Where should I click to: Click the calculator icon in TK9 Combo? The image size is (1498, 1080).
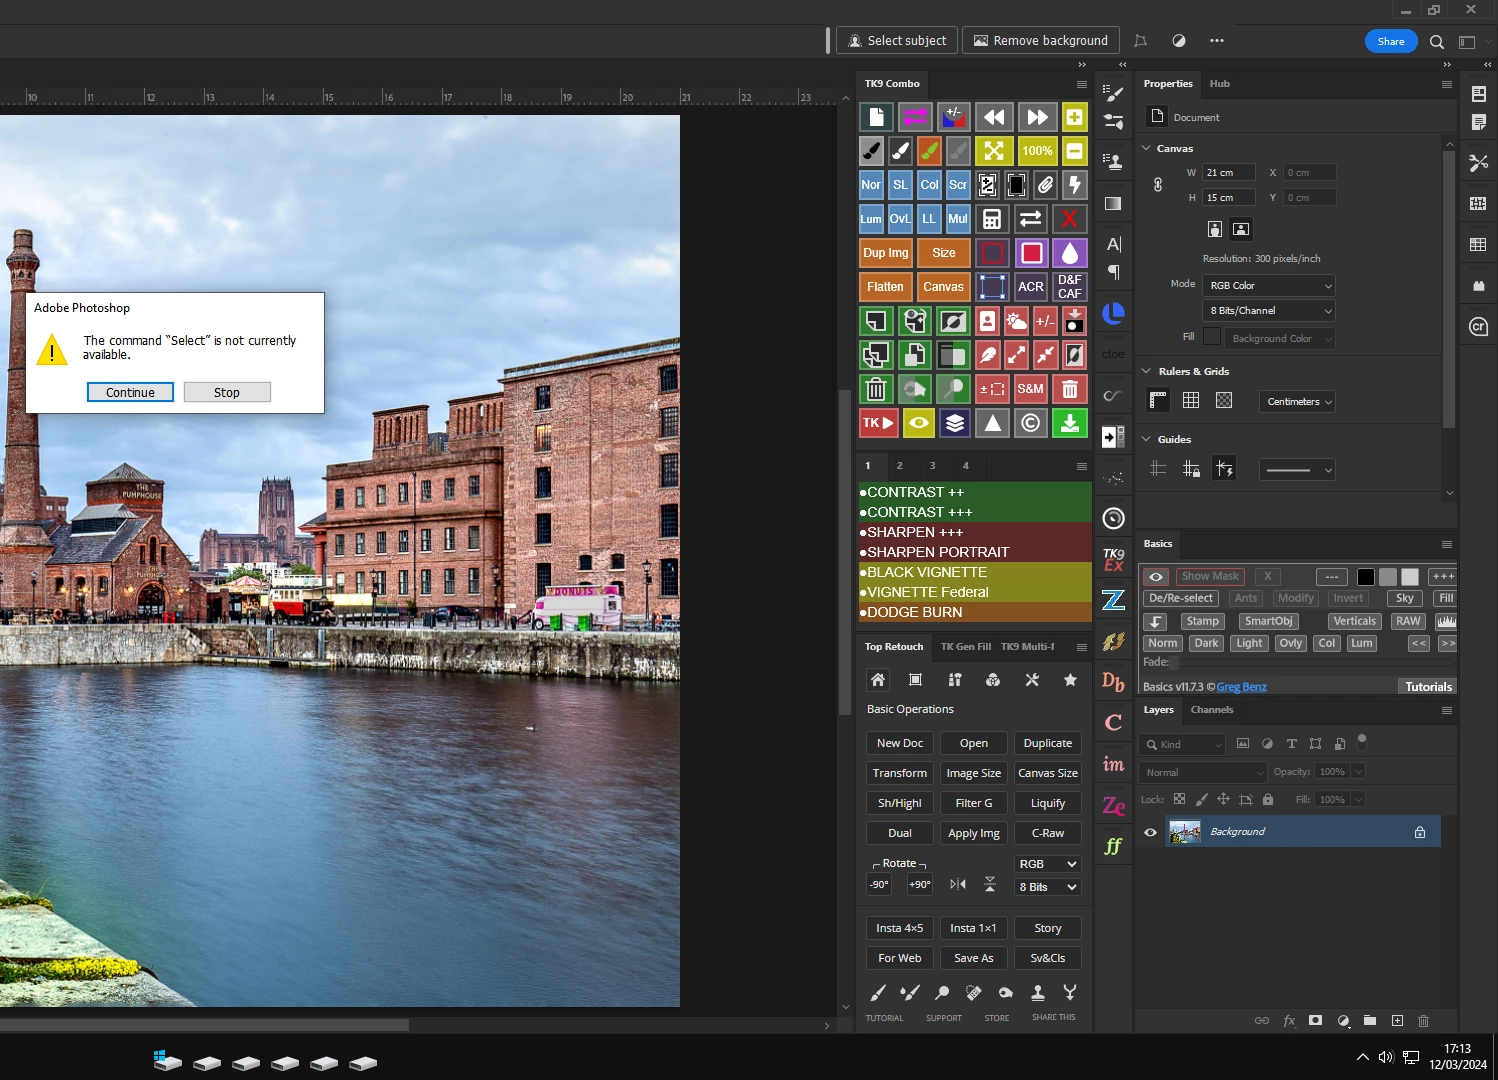point(992,219)
